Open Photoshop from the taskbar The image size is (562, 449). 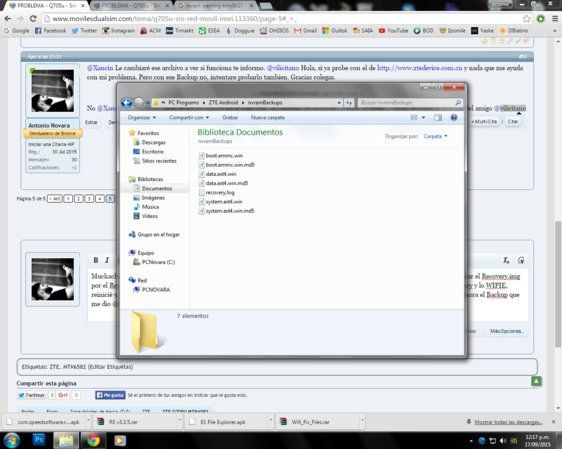[38, 440]
